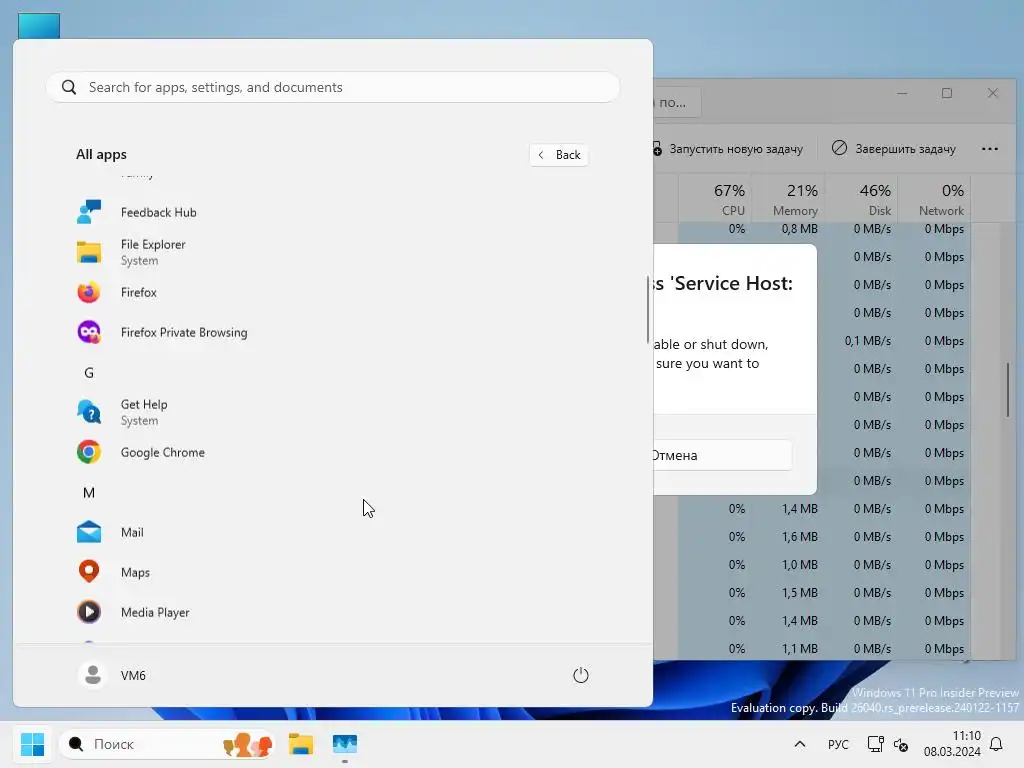
Task: Click Отмена in the Service Host dialog
Action: [722, 455]
